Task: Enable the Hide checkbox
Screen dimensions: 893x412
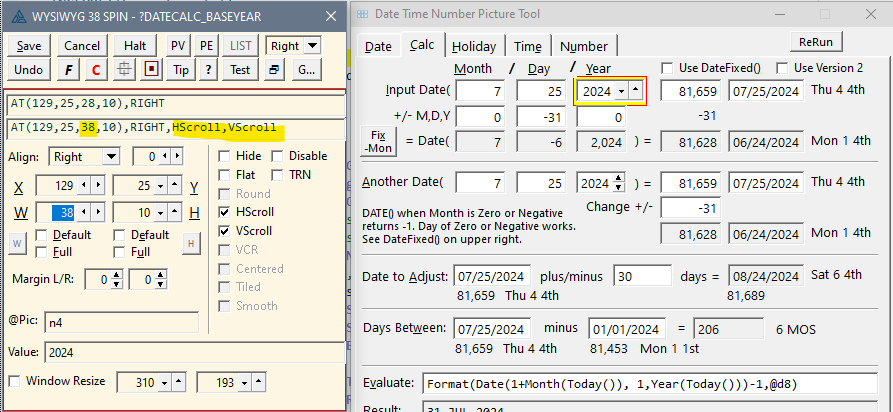Action: pos(225,156)
